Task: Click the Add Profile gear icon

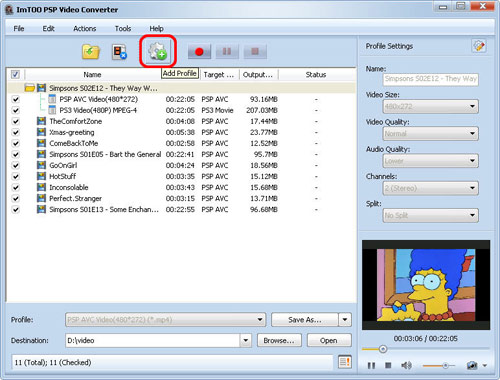Action: click(157, 52)
